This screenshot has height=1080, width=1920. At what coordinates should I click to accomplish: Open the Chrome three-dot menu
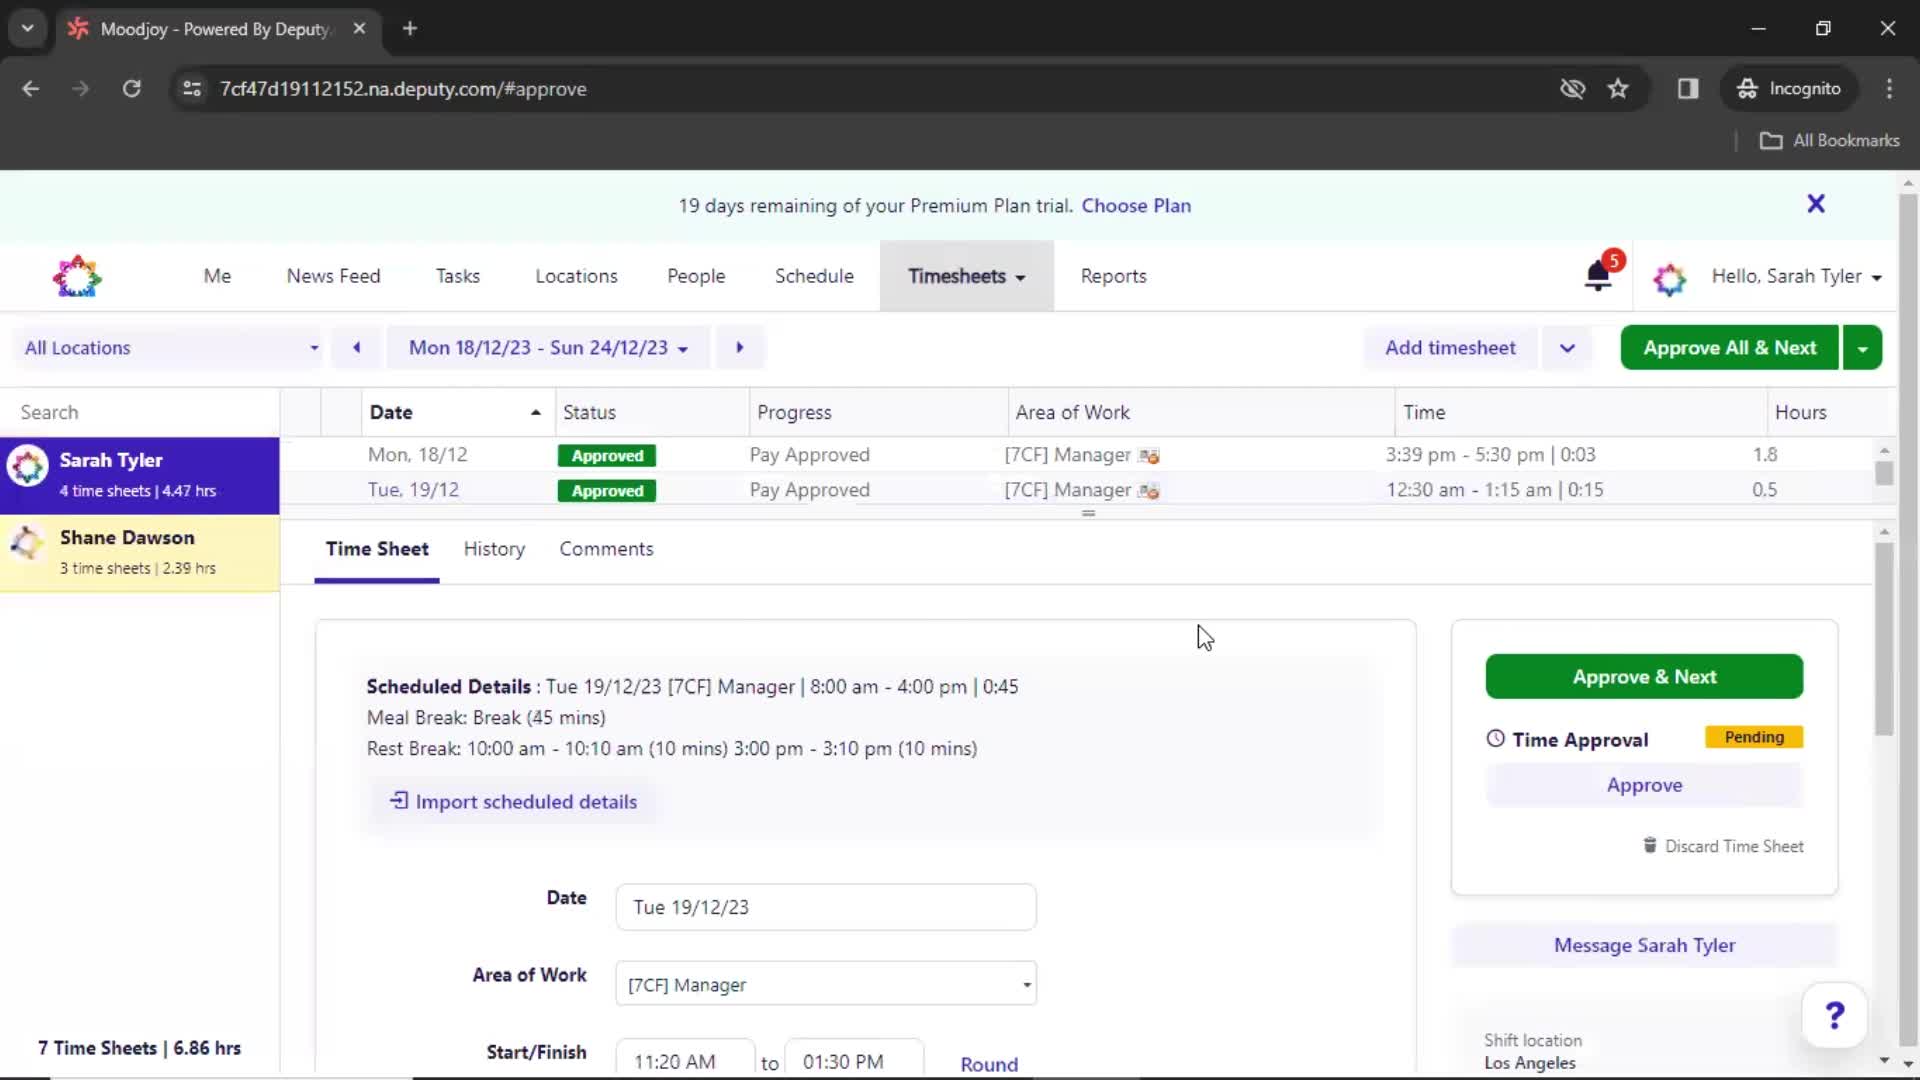pos(1889,88)
